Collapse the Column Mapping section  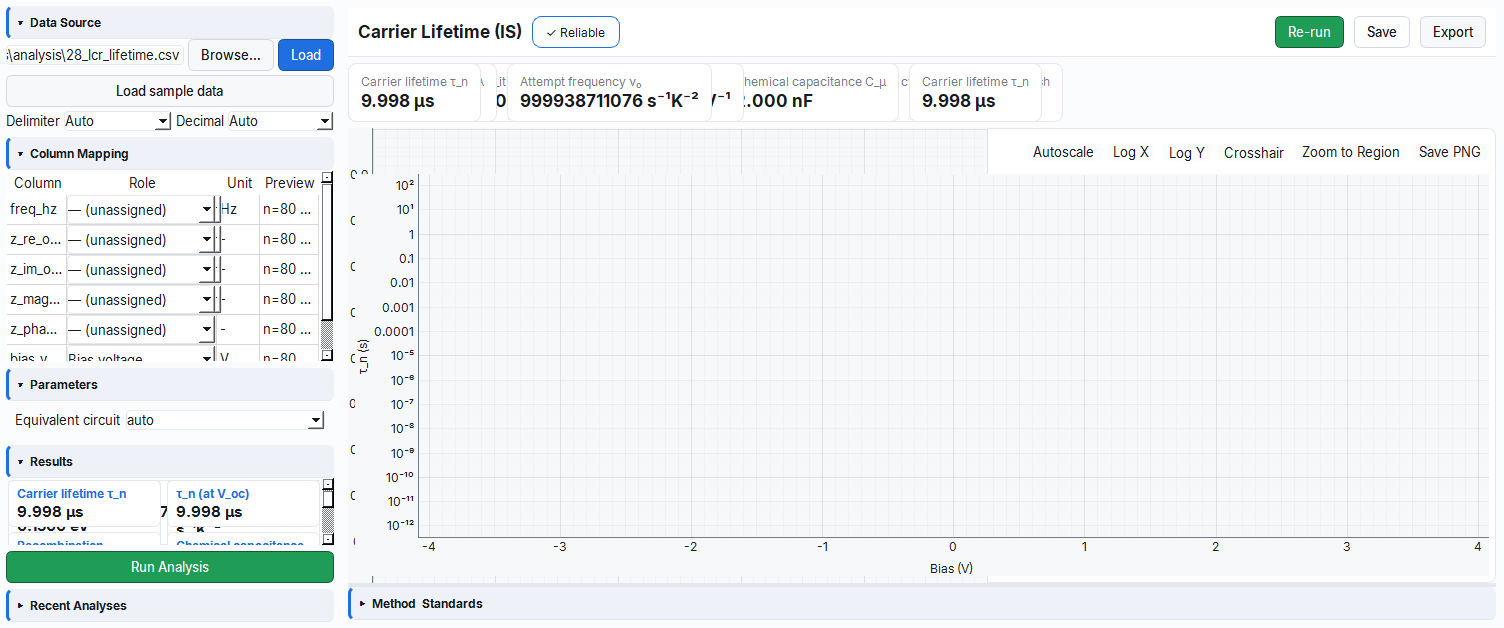point(170,154)
